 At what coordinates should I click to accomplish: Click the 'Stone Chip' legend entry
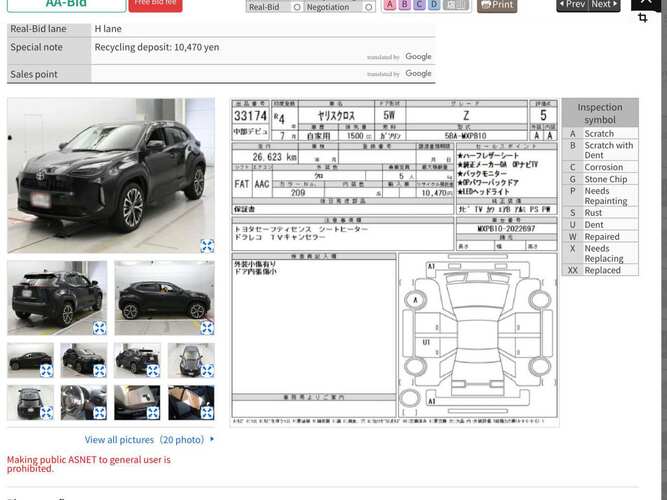pyautogui.click(x=605, y=179)
